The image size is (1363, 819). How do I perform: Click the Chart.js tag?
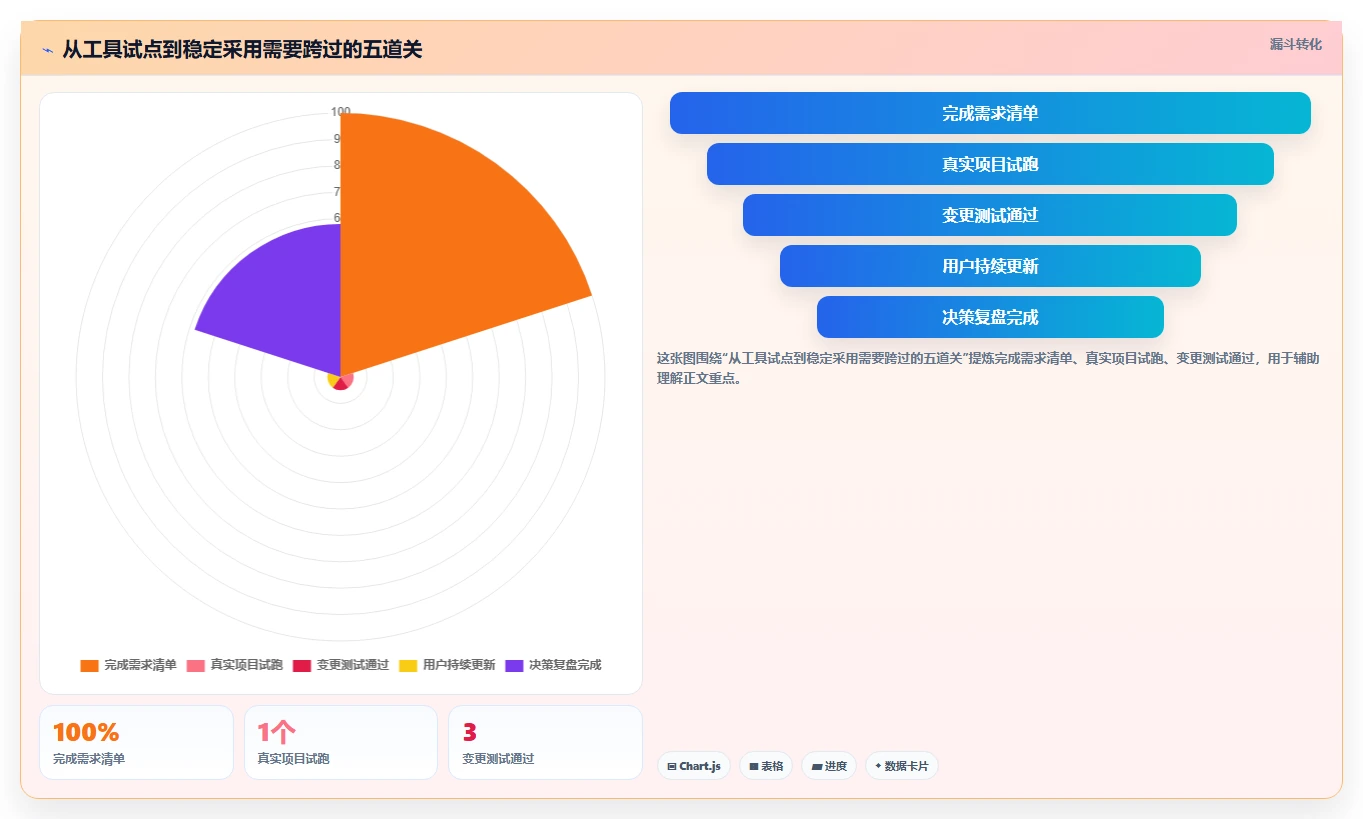(x=694, y=766)
